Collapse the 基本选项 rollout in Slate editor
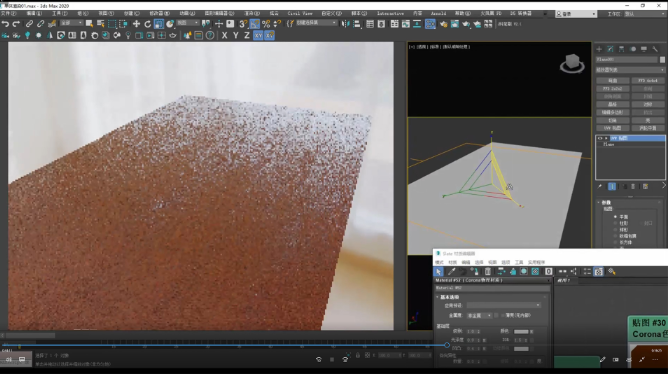This screenshot has height=381, width=669. click(x=437, y=297)
